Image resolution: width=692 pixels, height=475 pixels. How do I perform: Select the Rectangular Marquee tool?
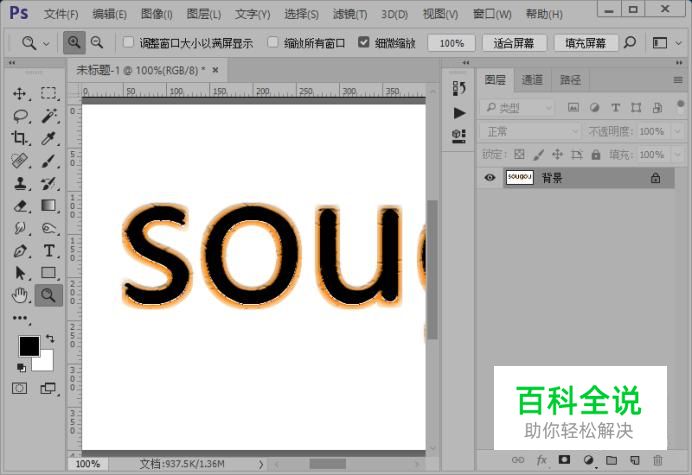coord(48,93)
